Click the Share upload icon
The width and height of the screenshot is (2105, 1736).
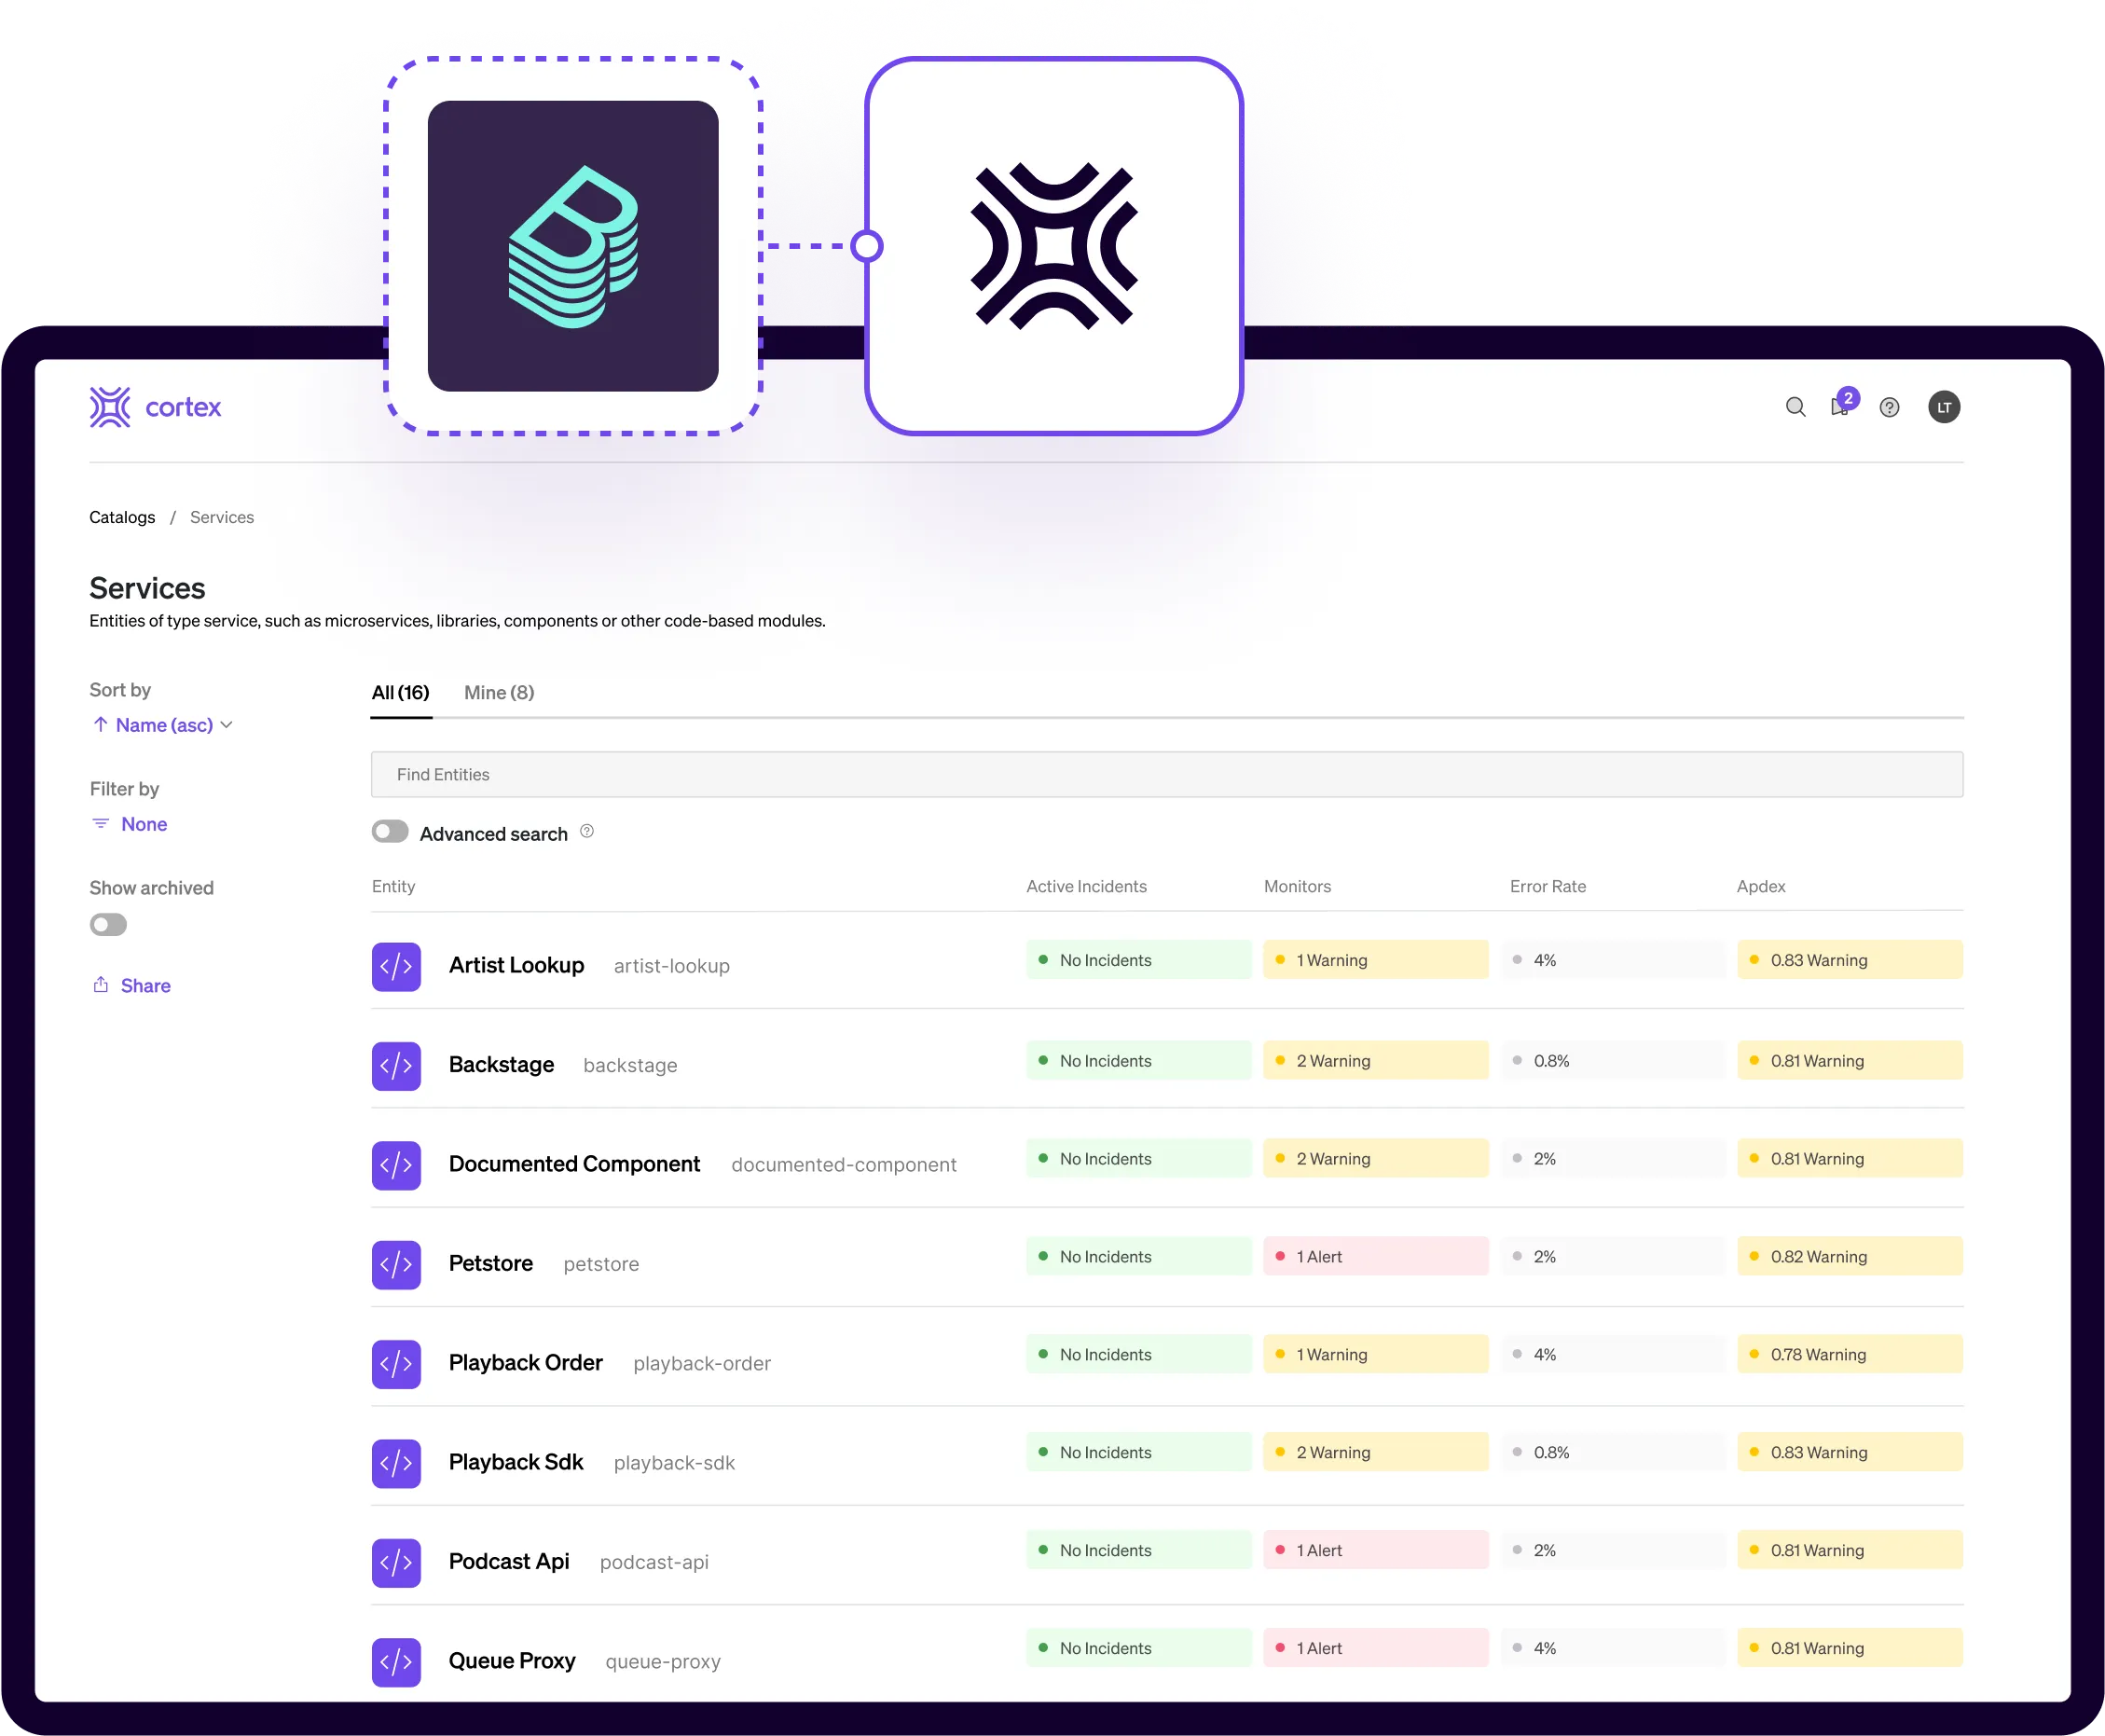[x=100, y=984]
